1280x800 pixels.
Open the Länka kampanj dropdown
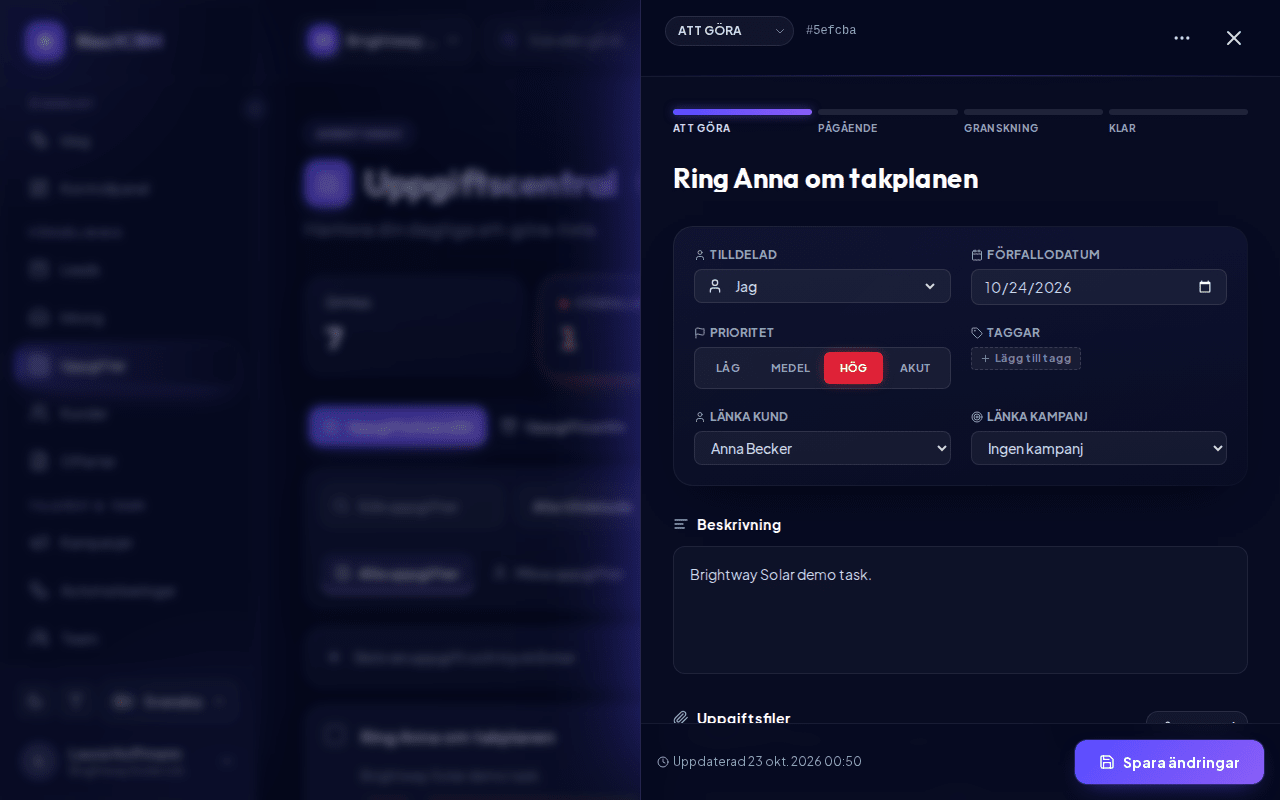[1099, 448]
